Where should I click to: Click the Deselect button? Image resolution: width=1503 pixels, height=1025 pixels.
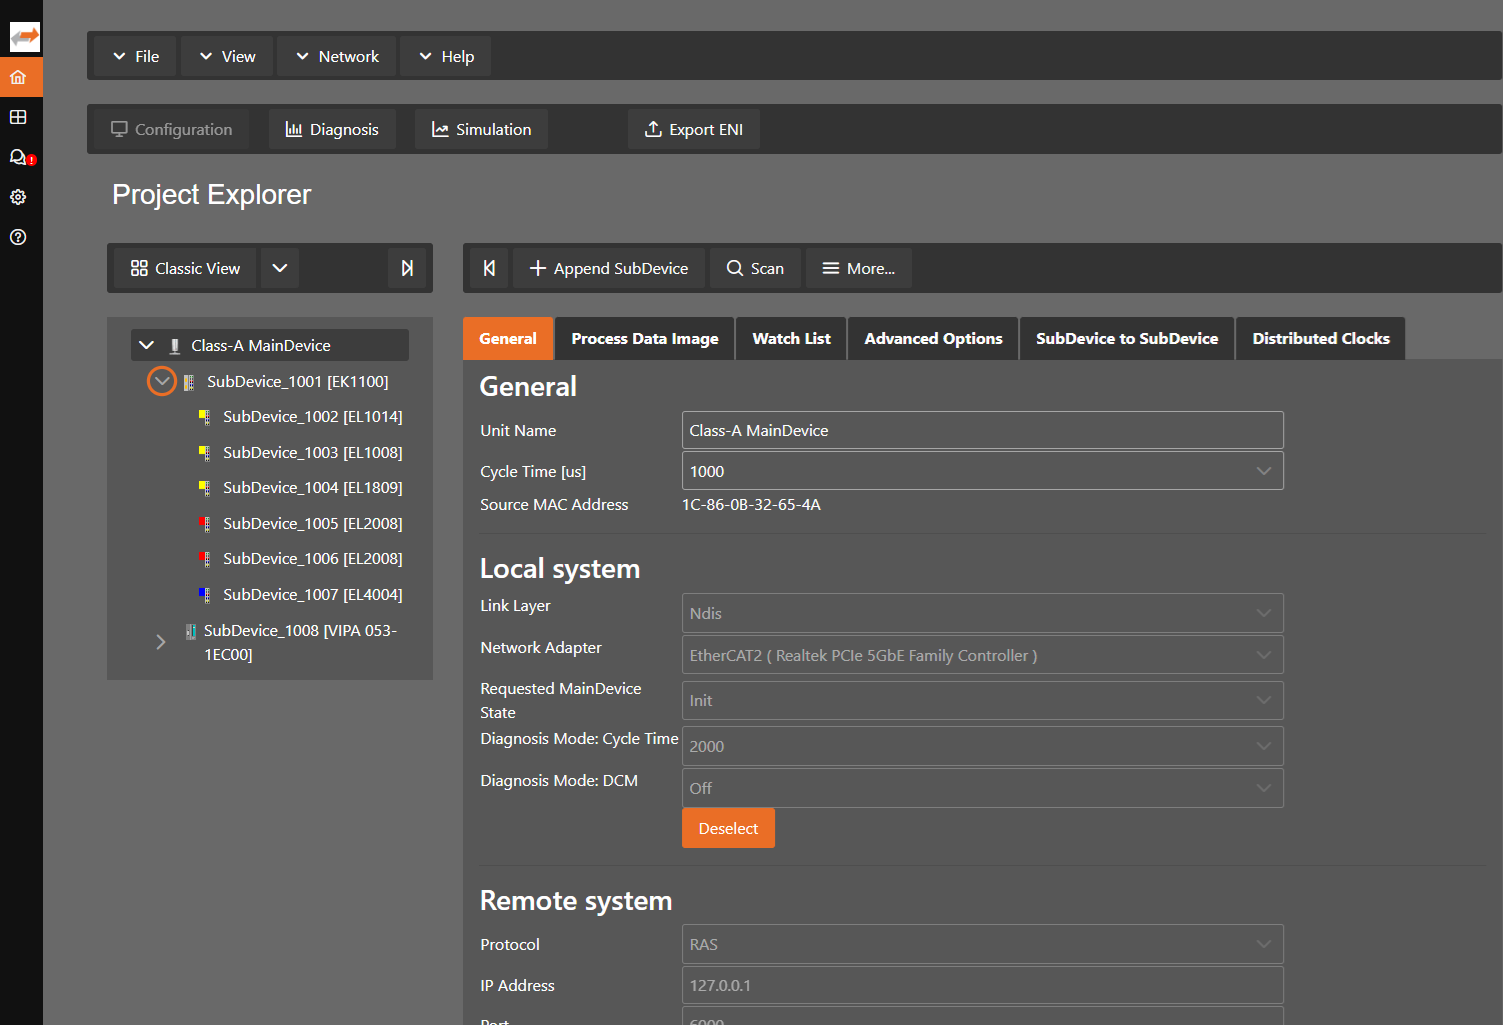click(x=728, y=828)
